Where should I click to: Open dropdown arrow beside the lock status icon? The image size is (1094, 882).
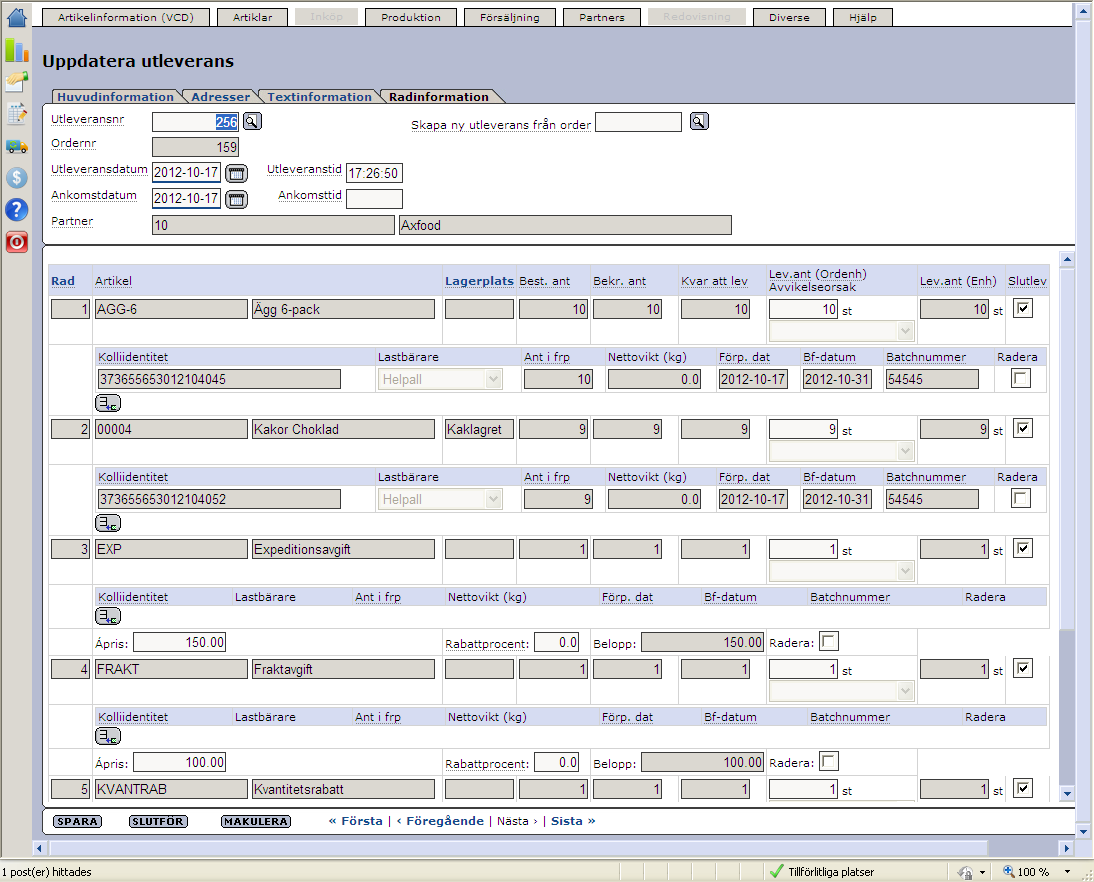pos(982,872)
